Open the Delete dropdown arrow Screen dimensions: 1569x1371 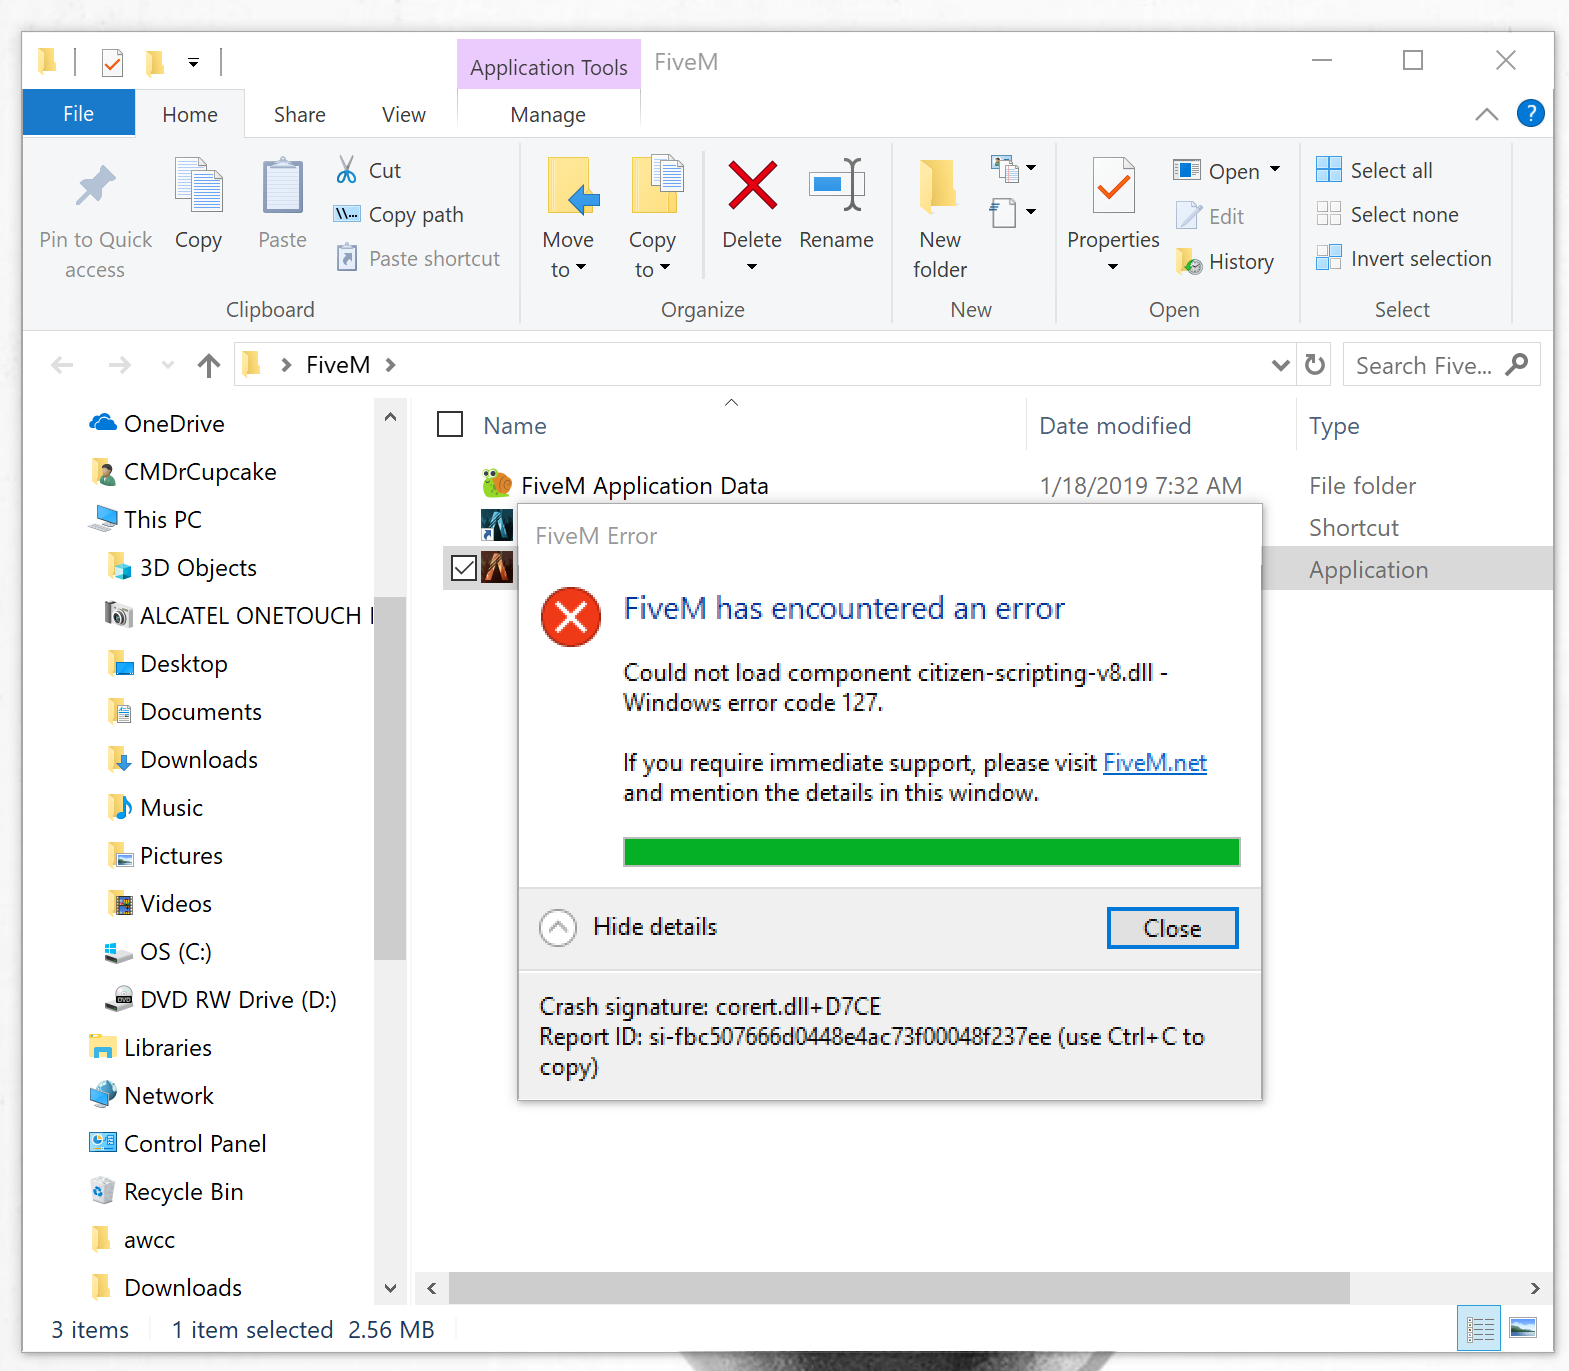coord(752,267)
